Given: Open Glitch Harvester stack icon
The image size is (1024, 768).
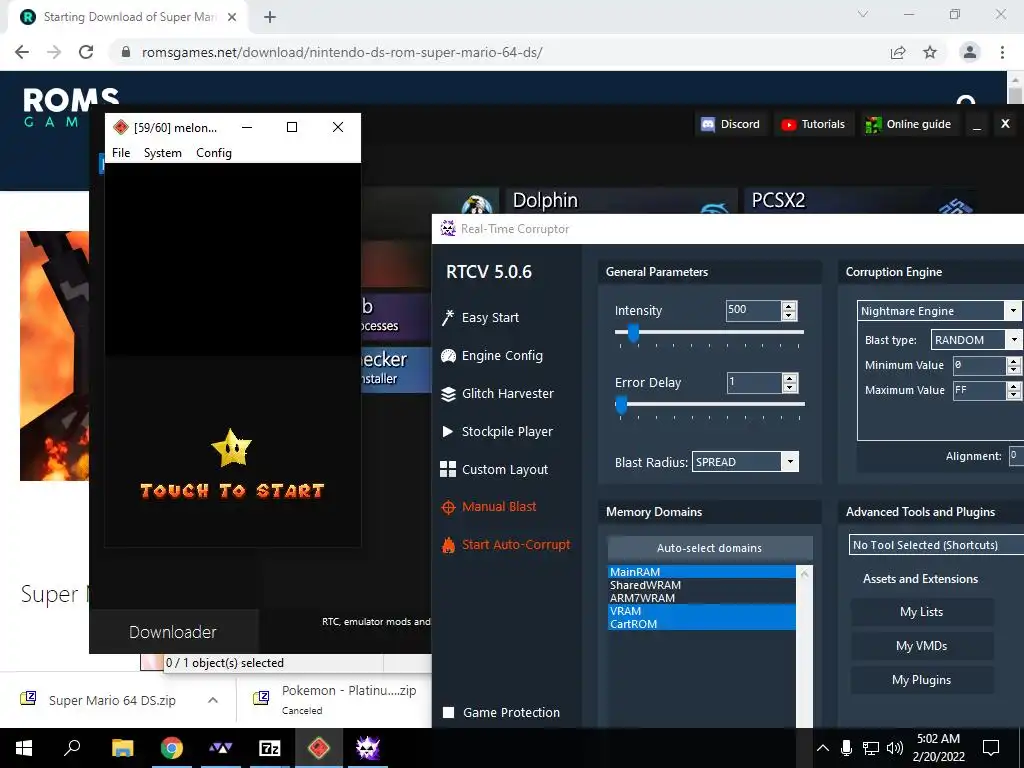Looking at the screenshot, I should click(x=448, y=394).
